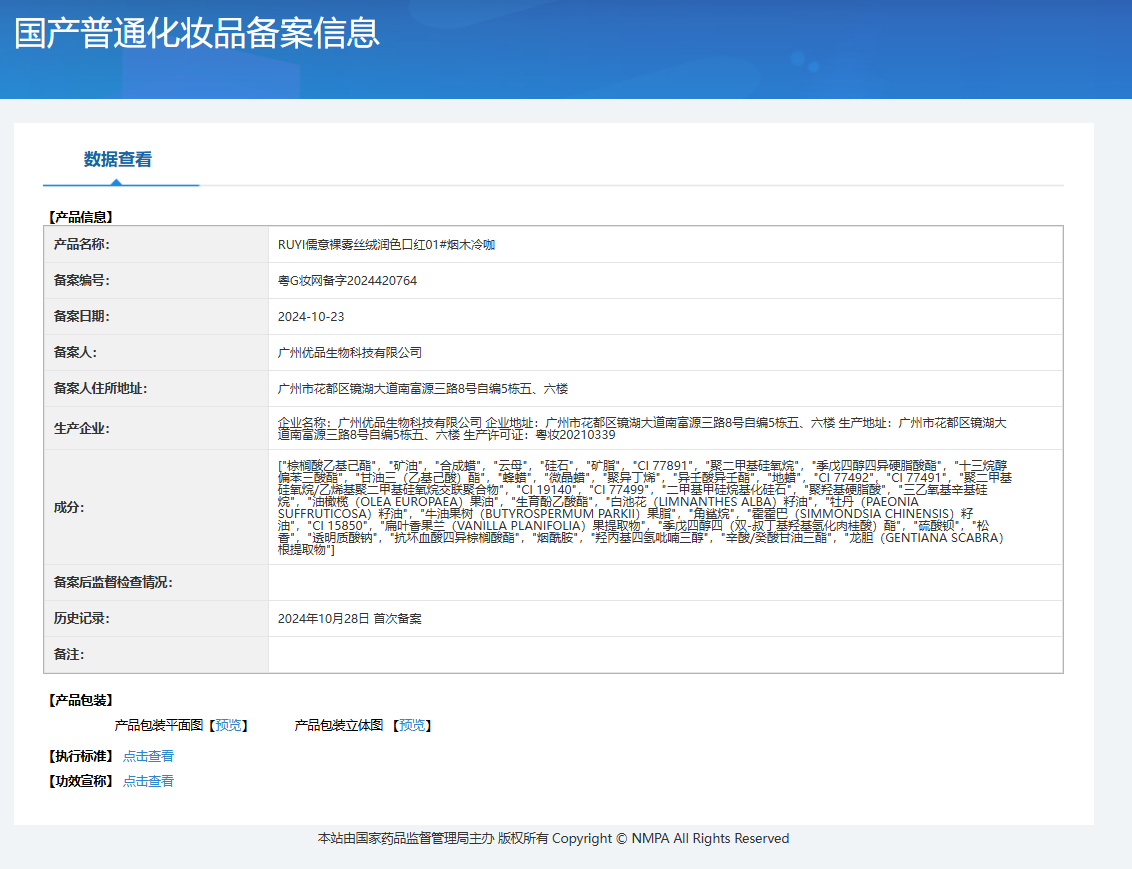Open 预览 link for 产品包装立体图
1132x869 pixels.
click(x=412, y=725)
